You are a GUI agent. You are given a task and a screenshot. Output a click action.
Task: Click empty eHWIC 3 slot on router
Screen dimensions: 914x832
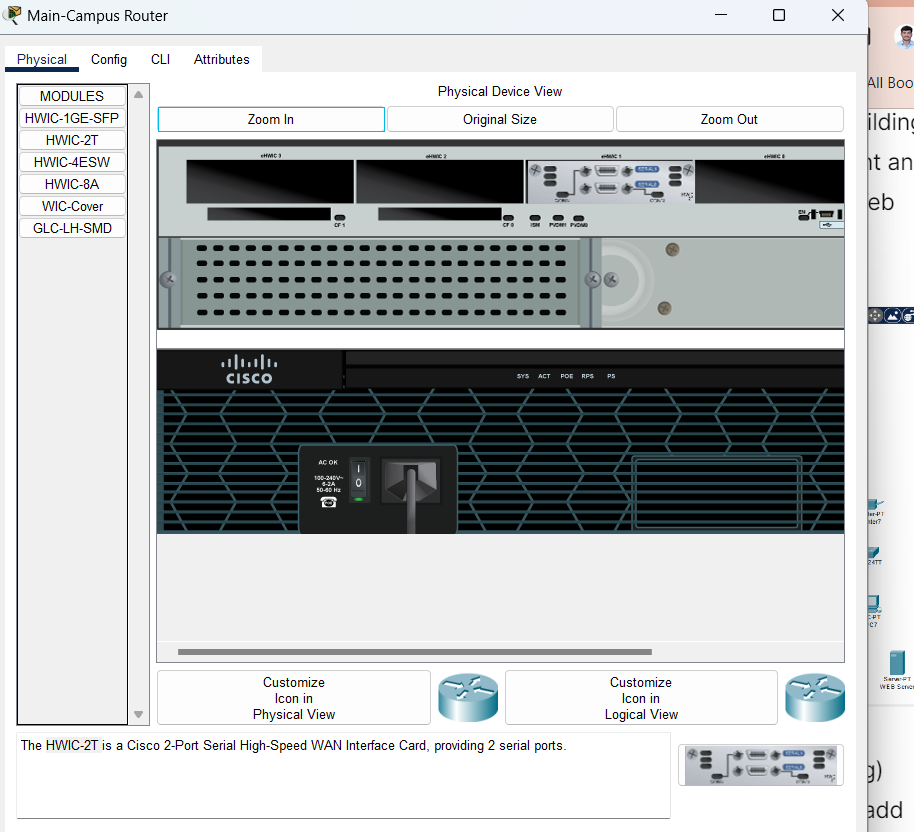pos(270,181)
